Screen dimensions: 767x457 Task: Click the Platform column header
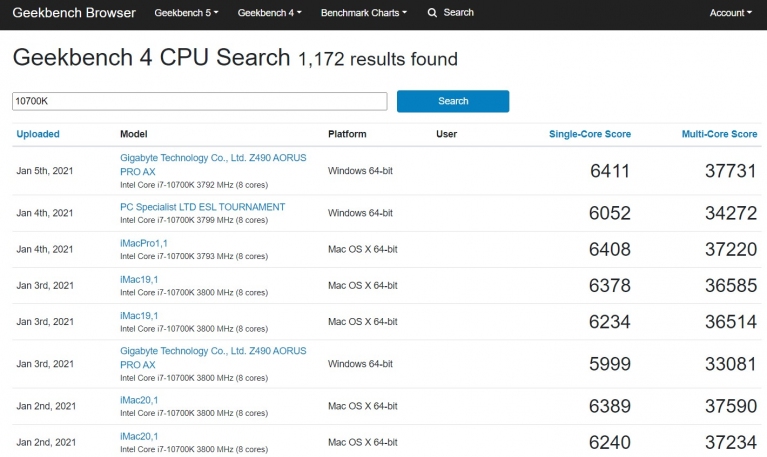coord(347,134)
